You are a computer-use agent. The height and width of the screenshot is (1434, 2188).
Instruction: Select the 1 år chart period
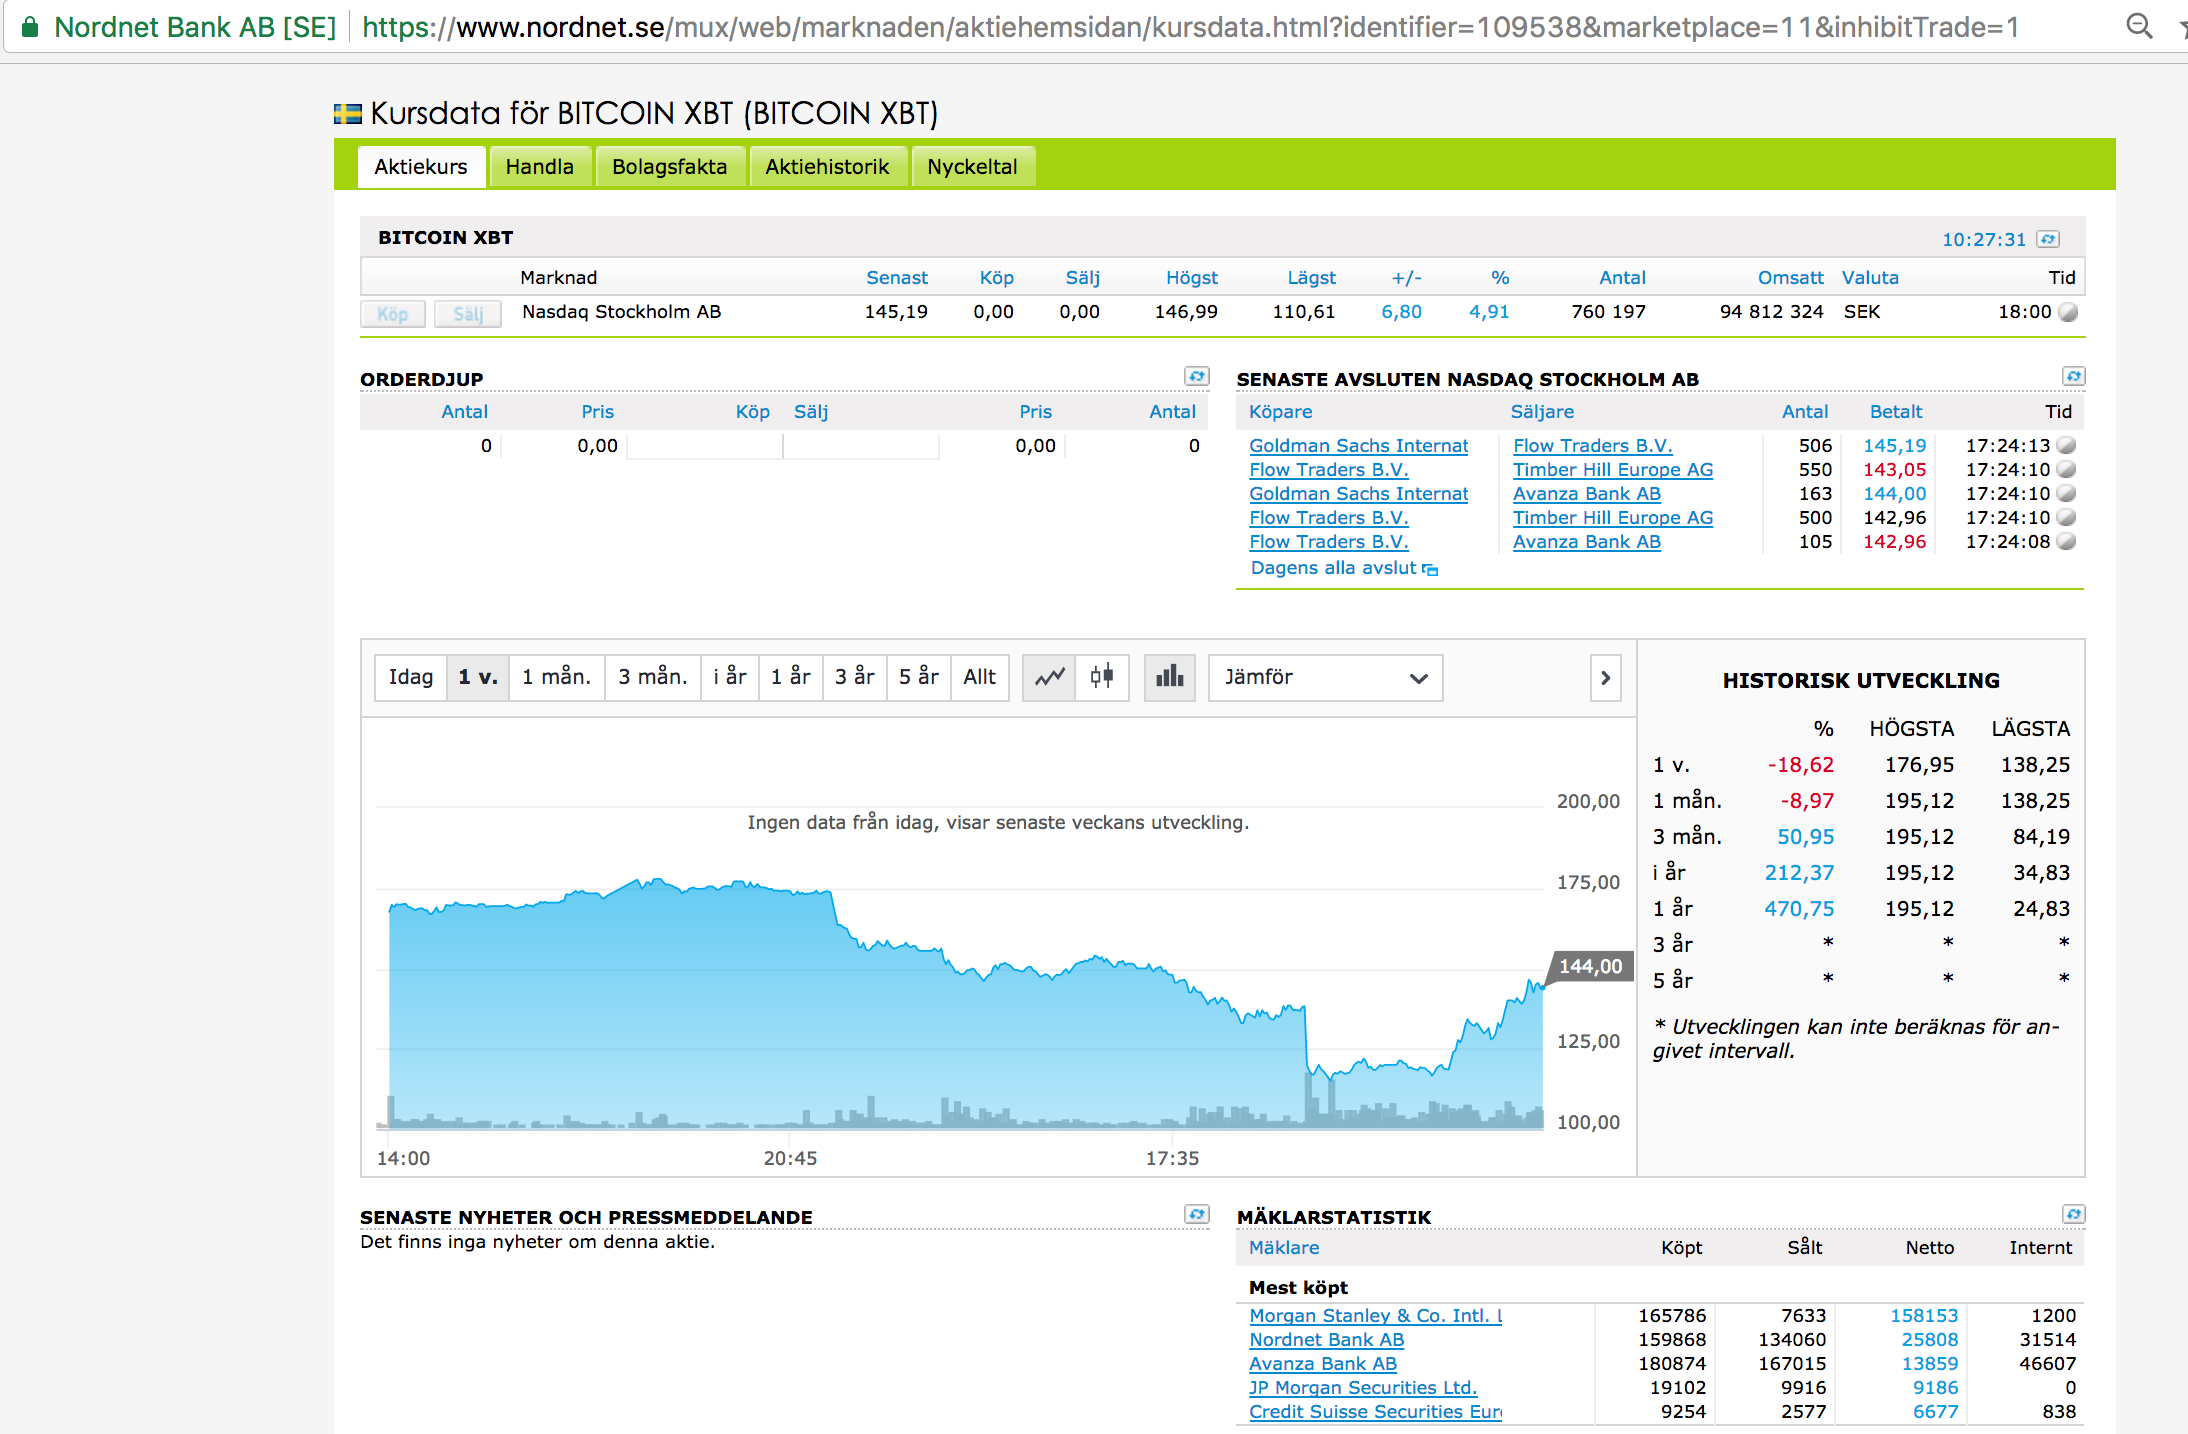point(790,677)
